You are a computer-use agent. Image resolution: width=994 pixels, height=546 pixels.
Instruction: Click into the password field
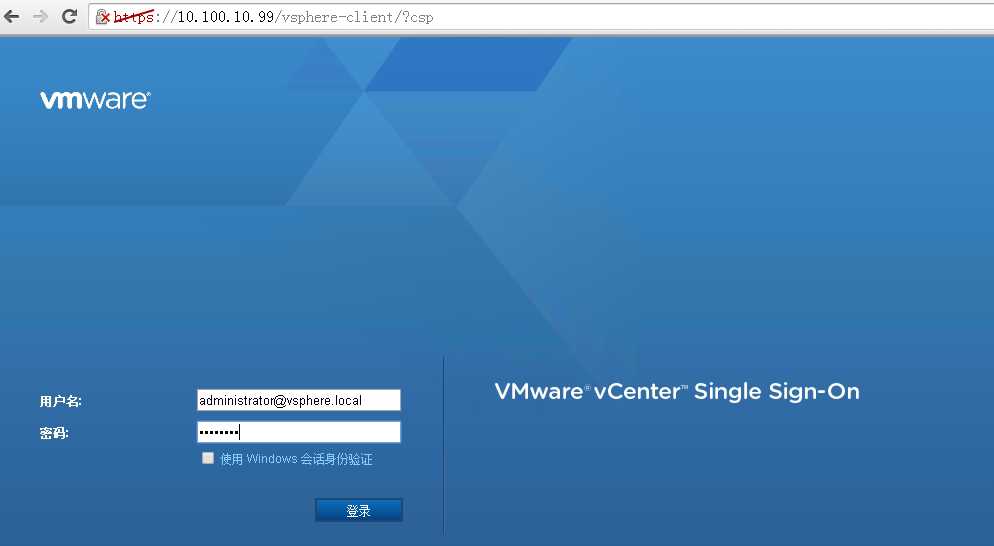point(299,432)
